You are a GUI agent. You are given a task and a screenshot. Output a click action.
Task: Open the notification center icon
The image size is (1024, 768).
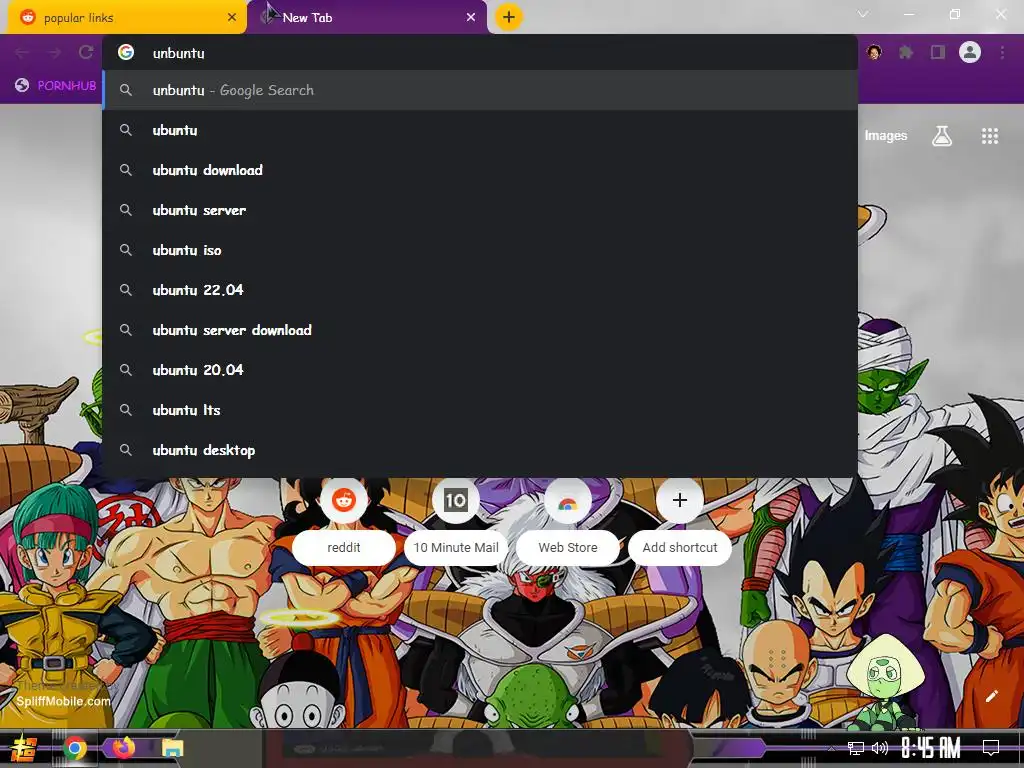[991, 748]
